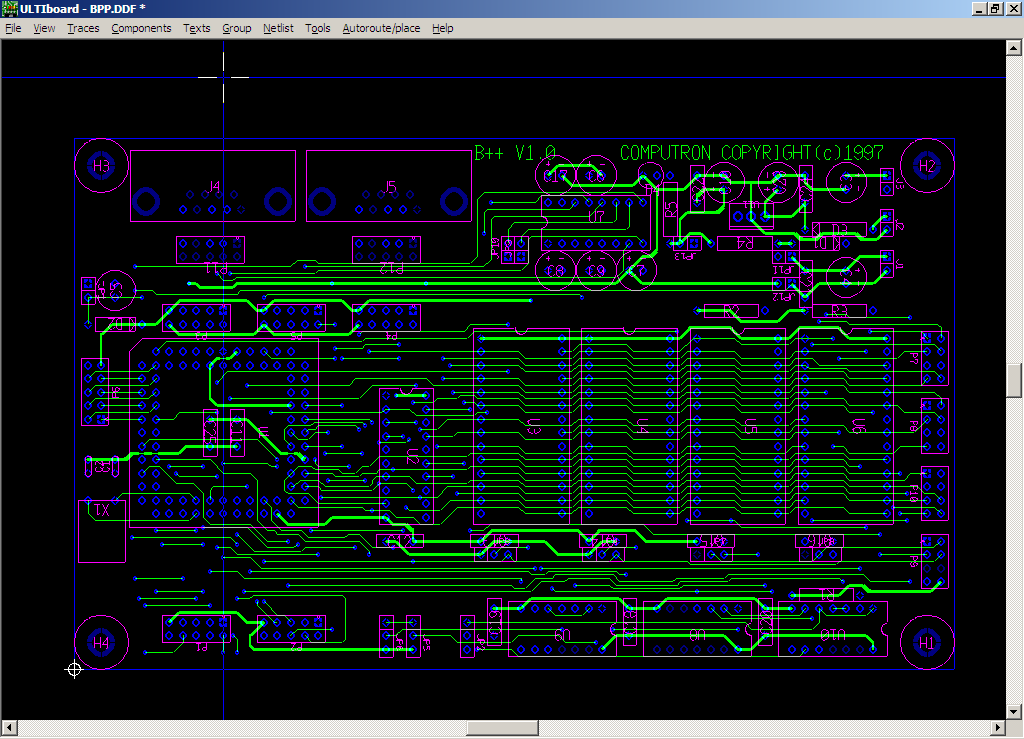Select the J5 connector component

point(389,186)
